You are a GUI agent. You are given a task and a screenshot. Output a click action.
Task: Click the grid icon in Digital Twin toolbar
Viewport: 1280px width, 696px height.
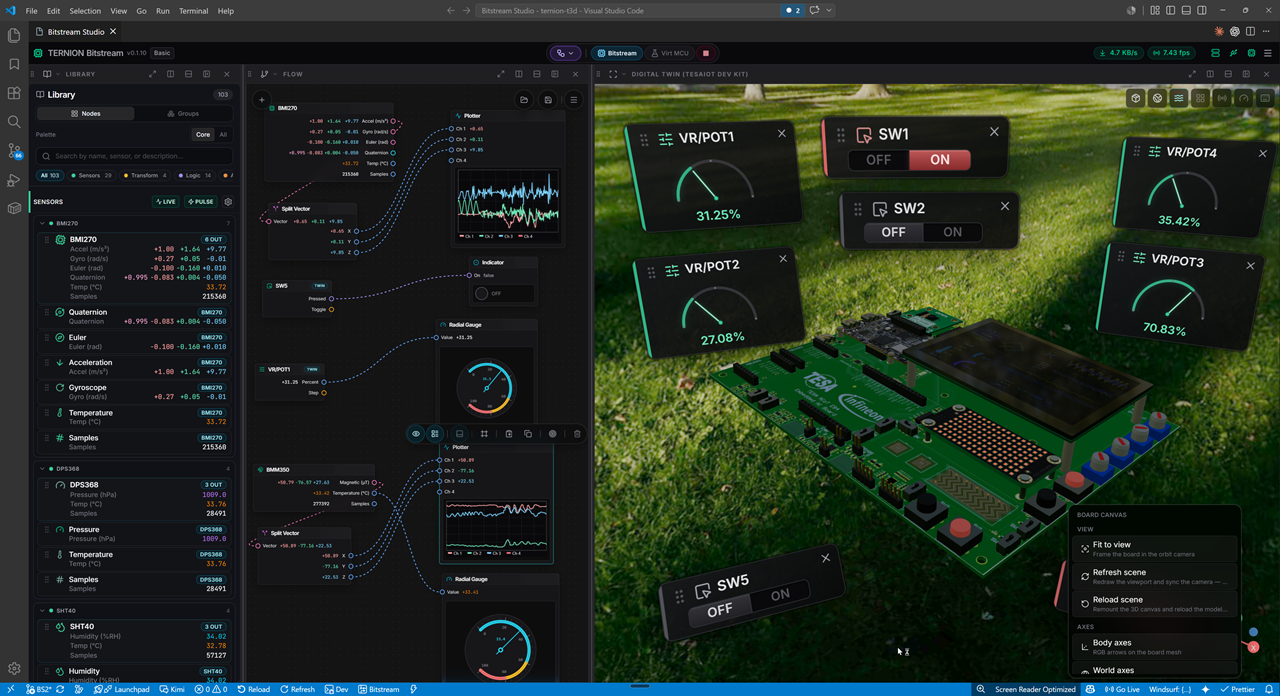pyautogui.click(x=1200, y=98)
